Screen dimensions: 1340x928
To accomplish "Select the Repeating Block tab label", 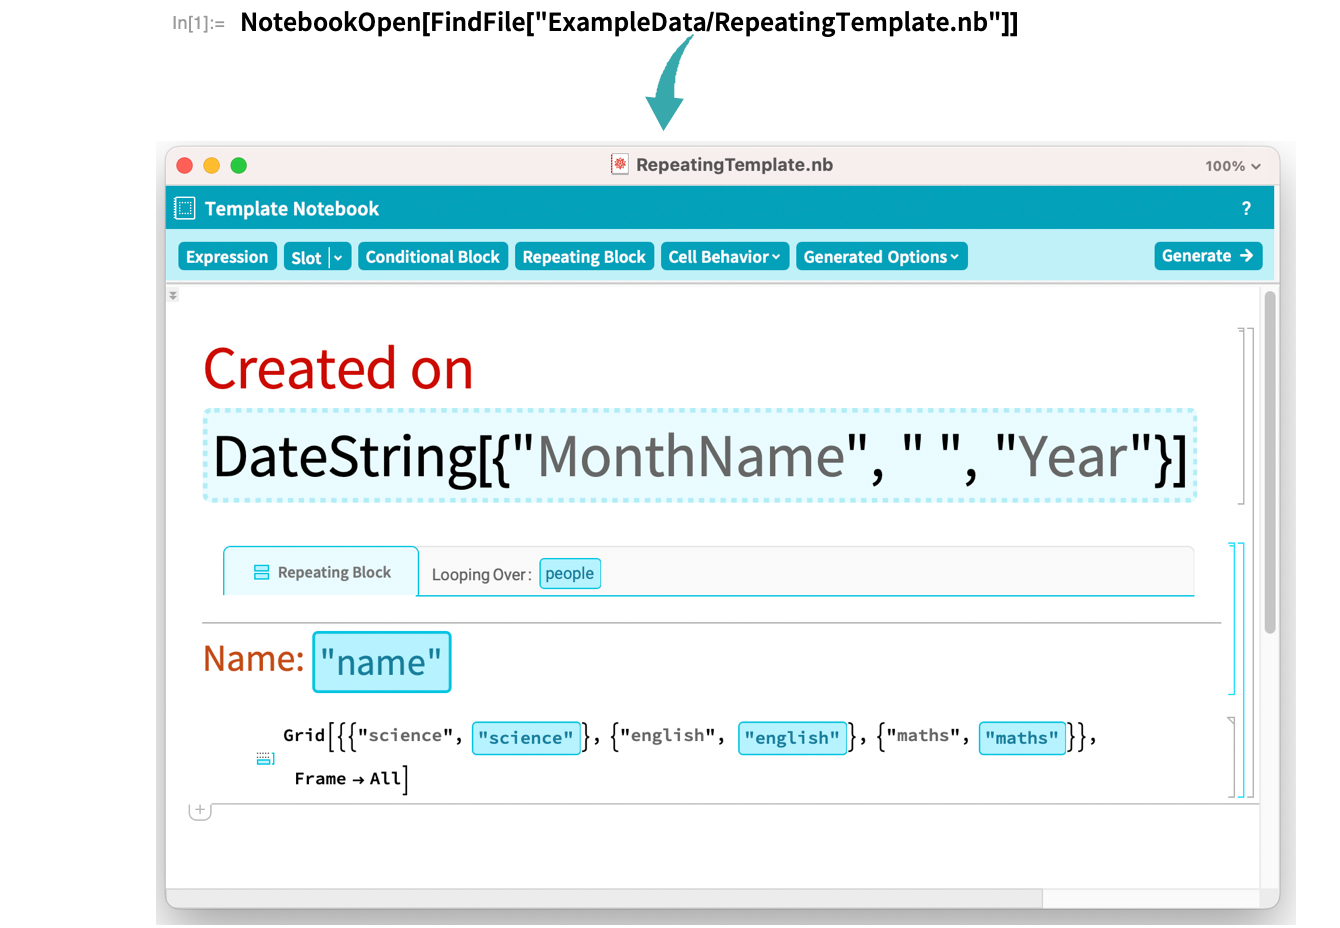I will click(x=334, y=572).
